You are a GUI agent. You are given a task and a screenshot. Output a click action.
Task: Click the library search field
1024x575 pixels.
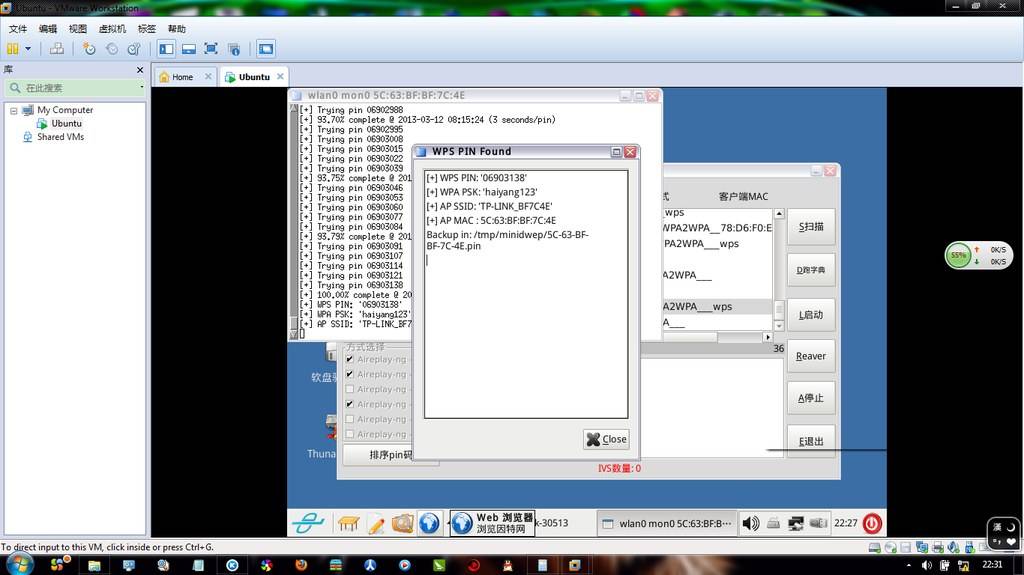coord(73,88)
